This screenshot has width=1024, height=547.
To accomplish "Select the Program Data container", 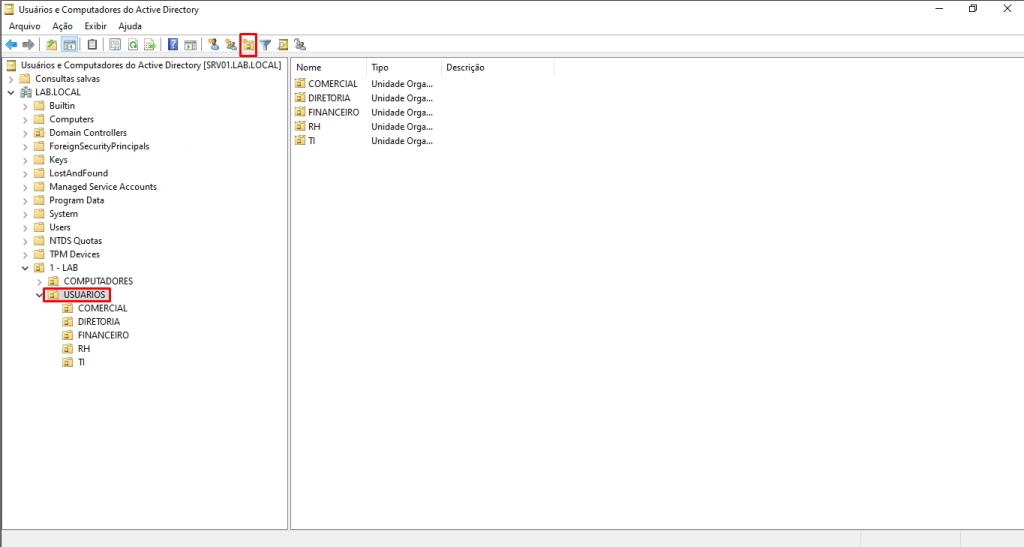I will [x=76, y=200].
